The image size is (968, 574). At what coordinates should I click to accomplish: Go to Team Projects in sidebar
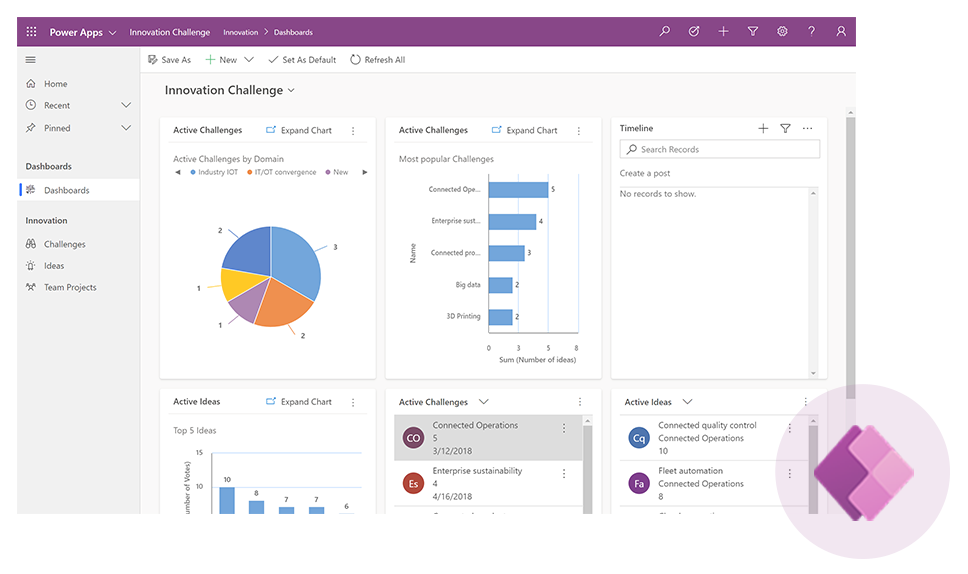coord(70,287)
